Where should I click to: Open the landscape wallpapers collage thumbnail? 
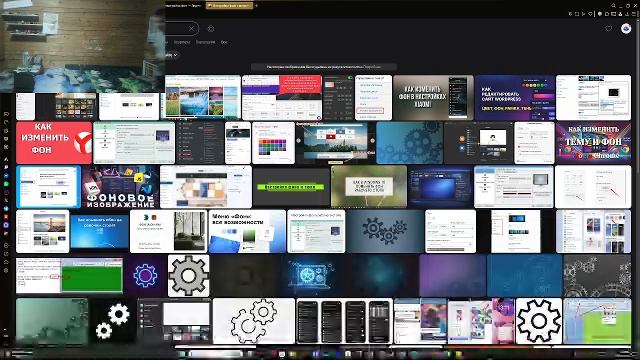(x=202, y=97)
